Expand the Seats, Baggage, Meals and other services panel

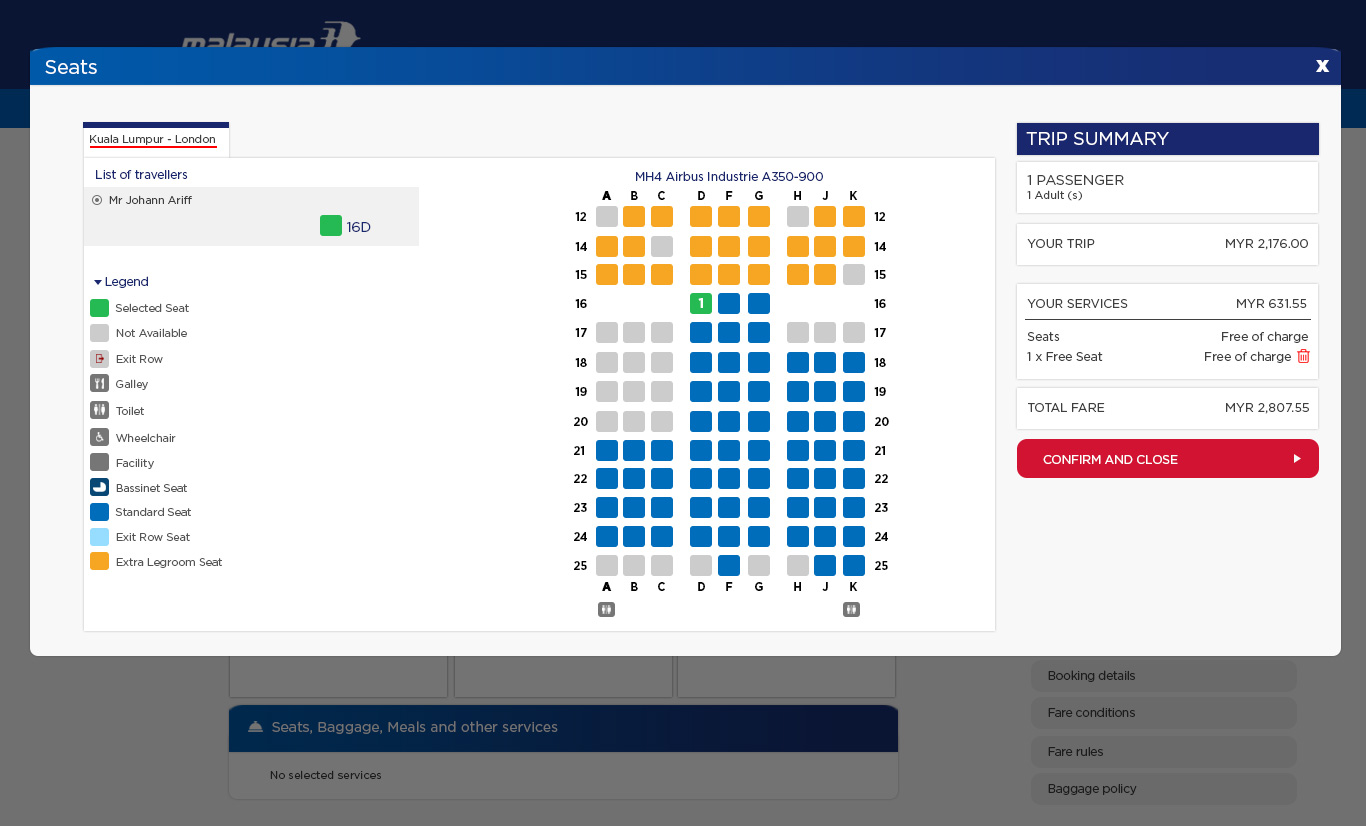(x=563, y=728)
